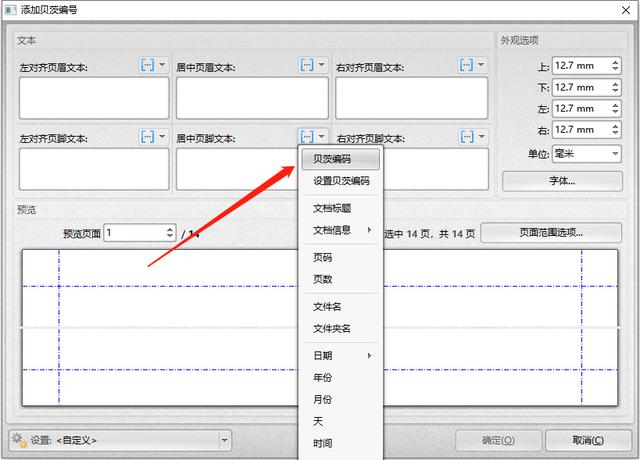Click into 右对齐页眉文本 text box
This screenshot has height=460, width=640.
click(x=411, y=98)
